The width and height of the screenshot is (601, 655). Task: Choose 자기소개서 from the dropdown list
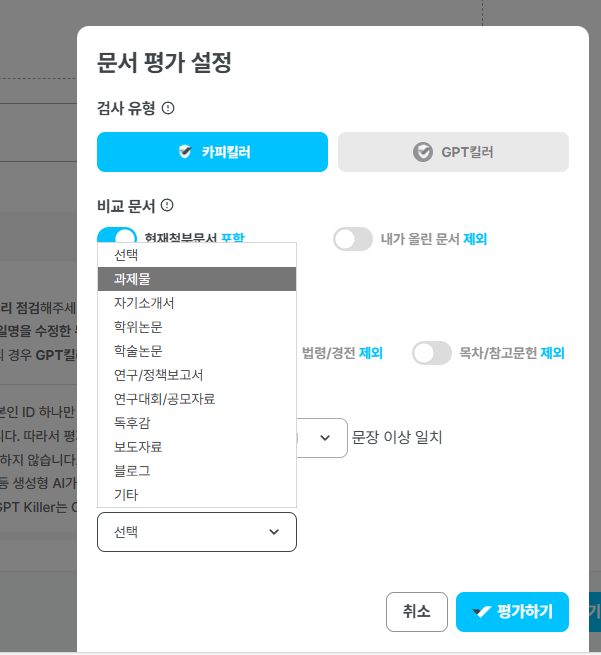[197, 303]
